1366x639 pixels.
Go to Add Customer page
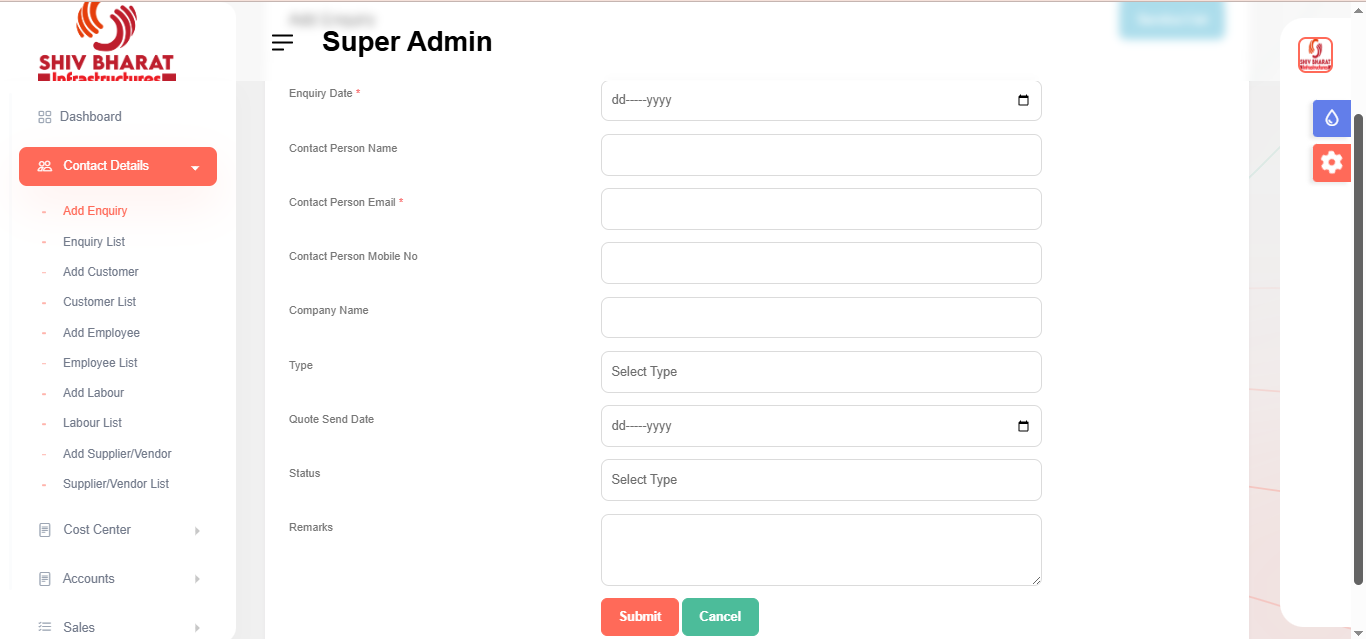[101, 272]
